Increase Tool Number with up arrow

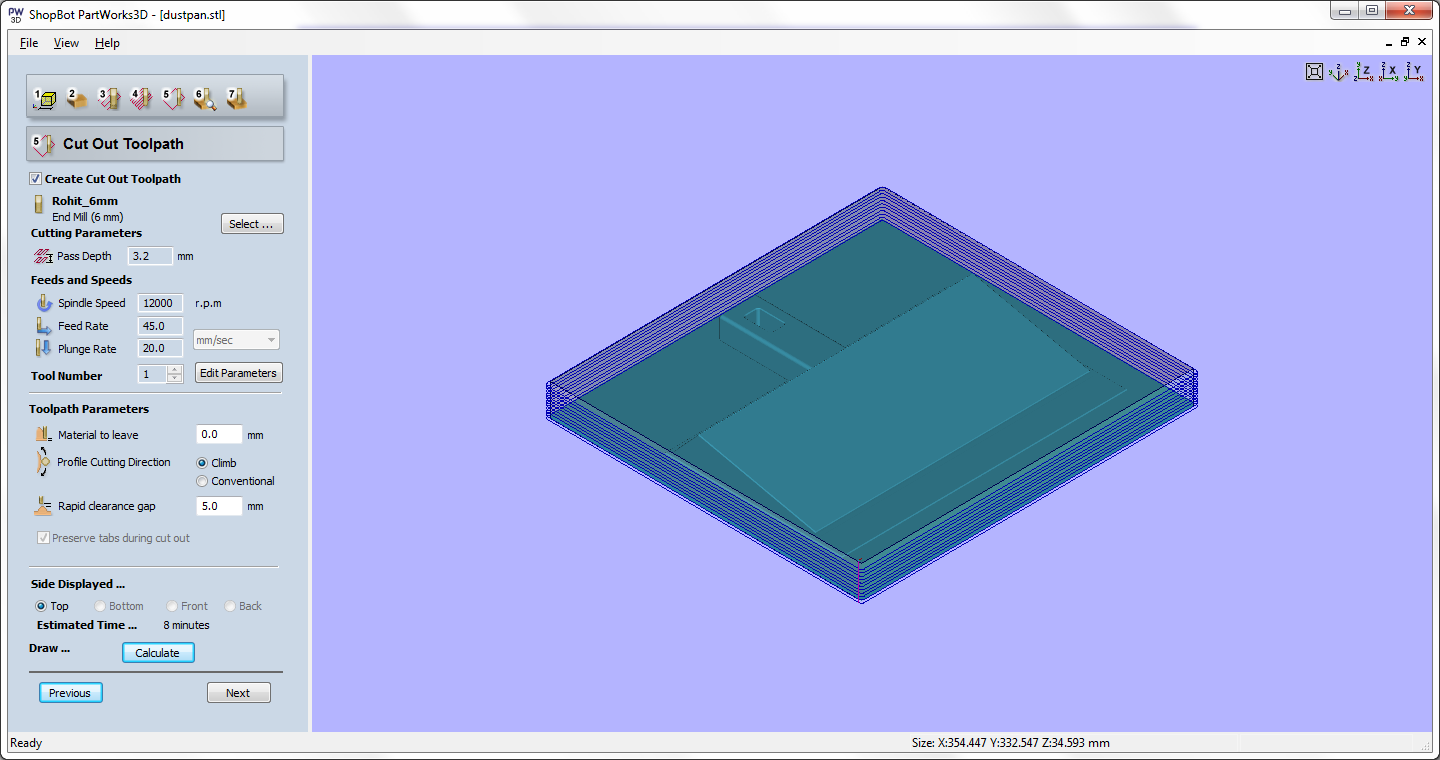pos(175,370)
